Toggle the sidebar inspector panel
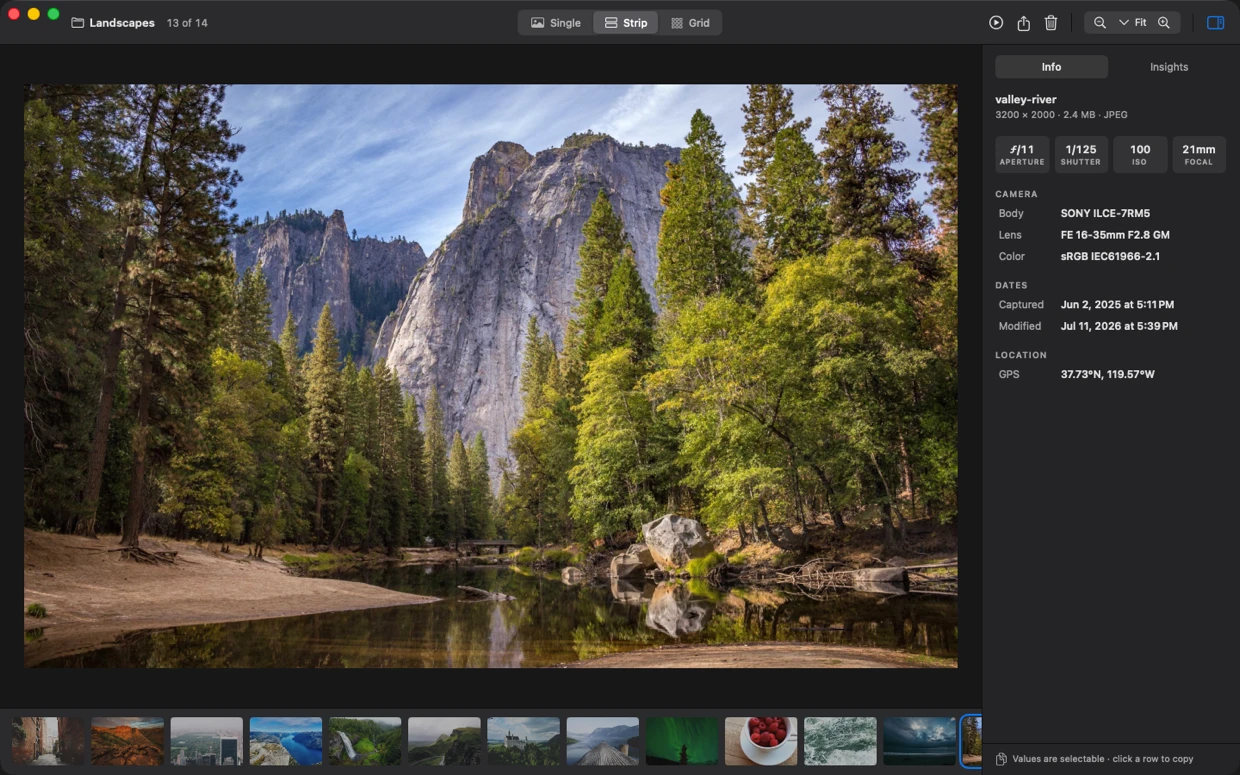 (1216, 23)
